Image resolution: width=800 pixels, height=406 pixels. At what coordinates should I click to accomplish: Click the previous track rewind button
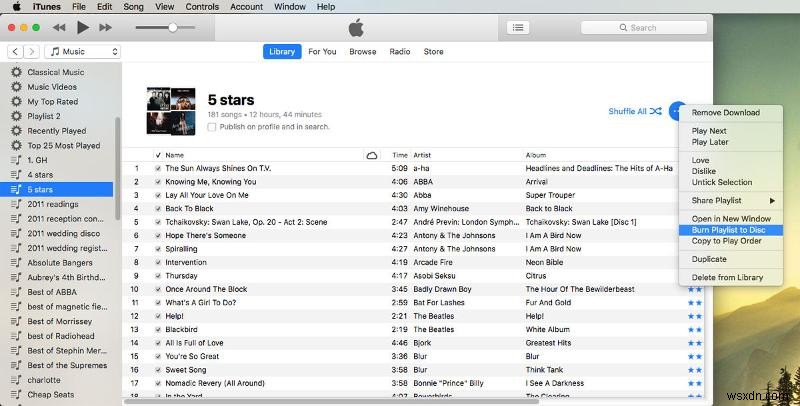pos(59,28)
